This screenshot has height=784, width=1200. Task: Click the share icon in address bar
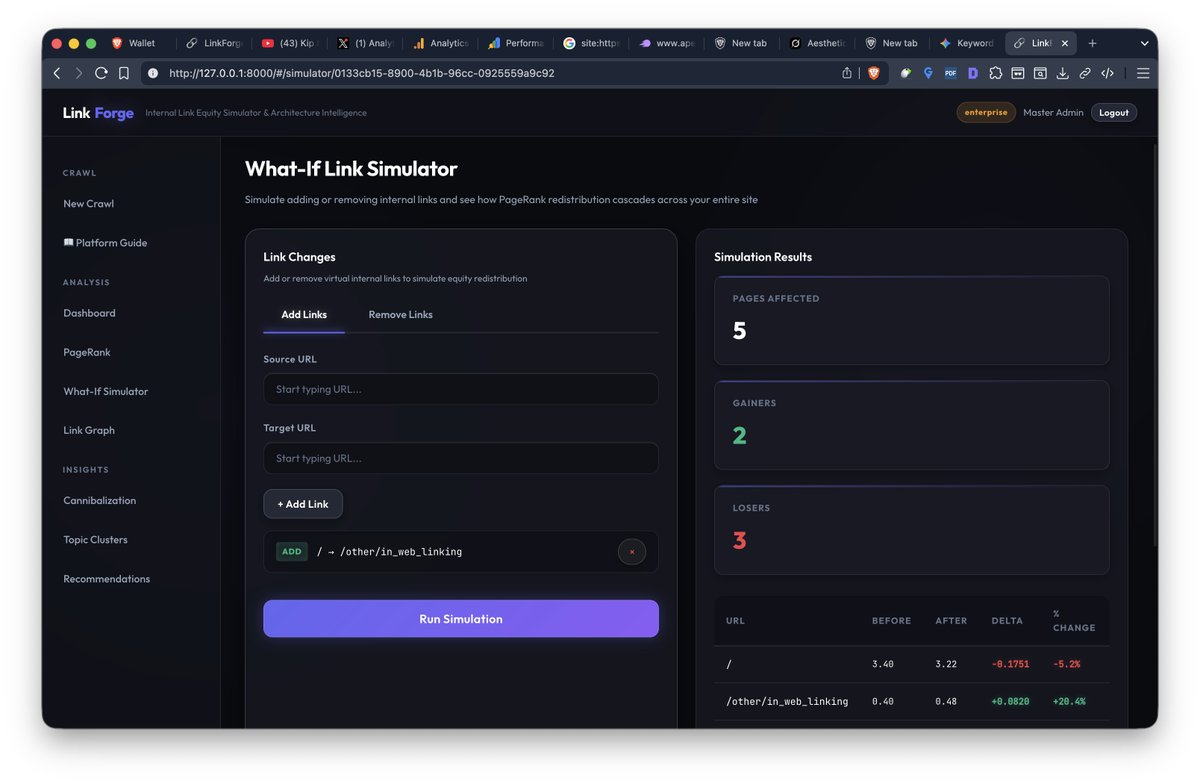(847, 73)
